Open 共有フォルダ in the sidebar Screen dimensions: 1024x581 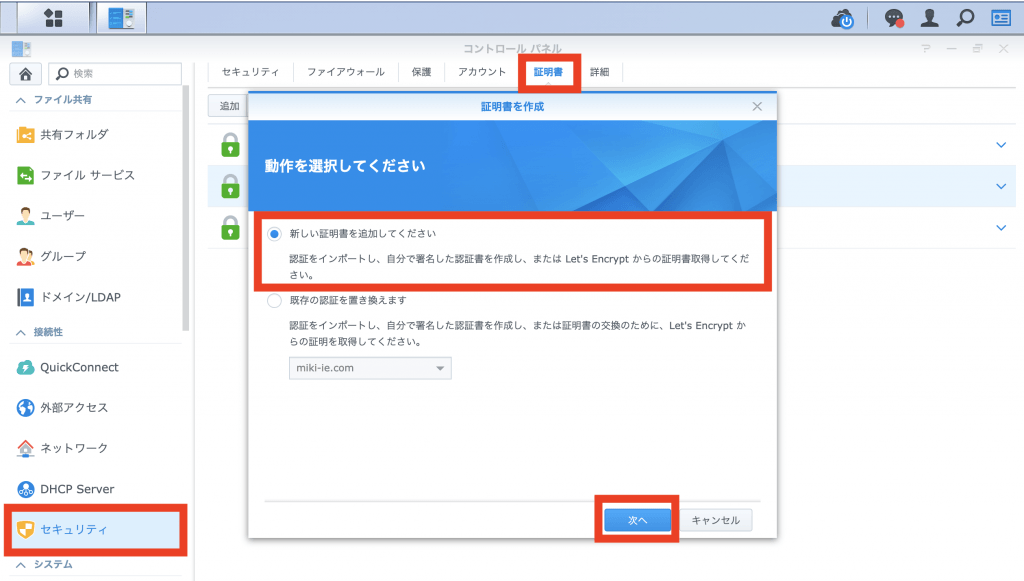click(x=74, y=135)
